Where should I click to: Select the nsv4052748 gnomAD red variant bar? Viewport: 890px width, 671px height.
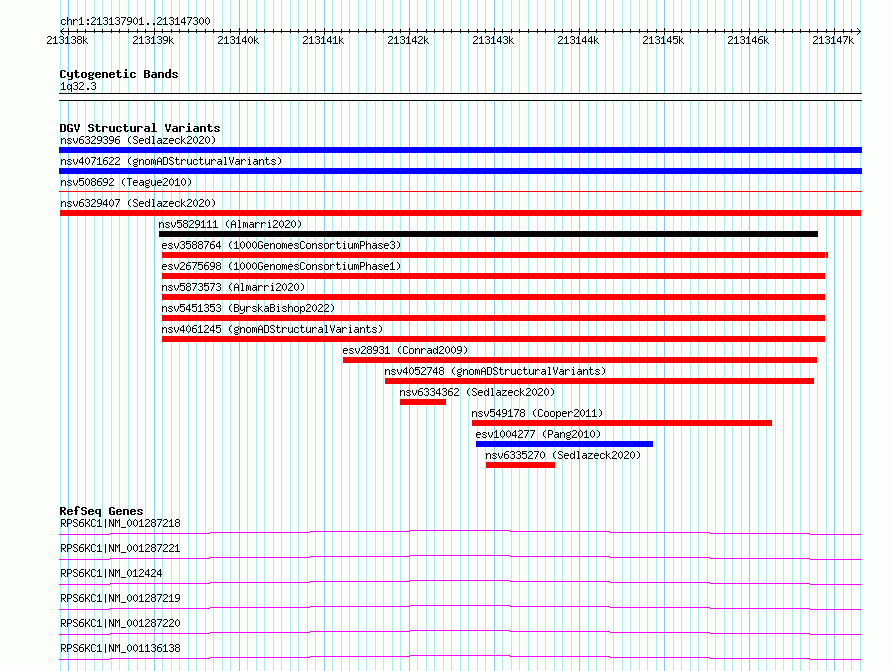599,381
